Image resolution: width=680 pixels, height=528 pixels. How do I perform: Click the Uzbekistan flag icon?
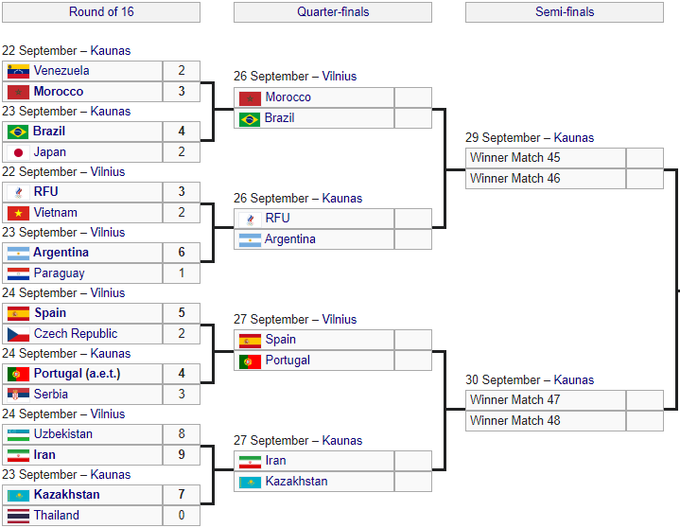coord(18,434)
